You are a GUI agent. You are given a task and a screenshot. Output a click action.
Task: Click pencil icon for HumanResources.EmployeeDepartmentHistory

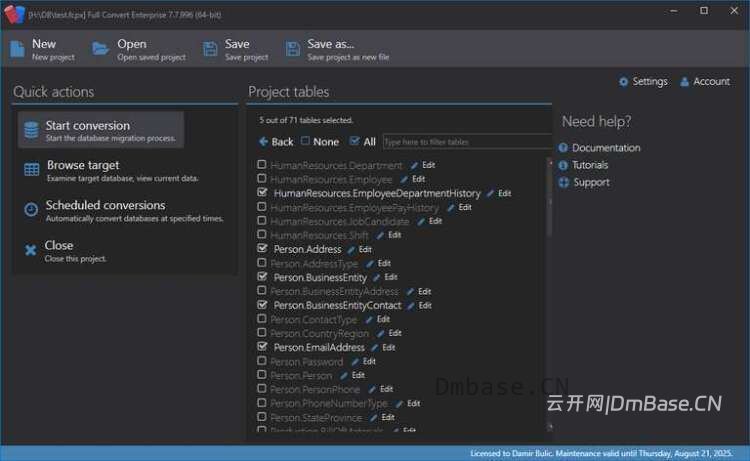pos(490,193)
